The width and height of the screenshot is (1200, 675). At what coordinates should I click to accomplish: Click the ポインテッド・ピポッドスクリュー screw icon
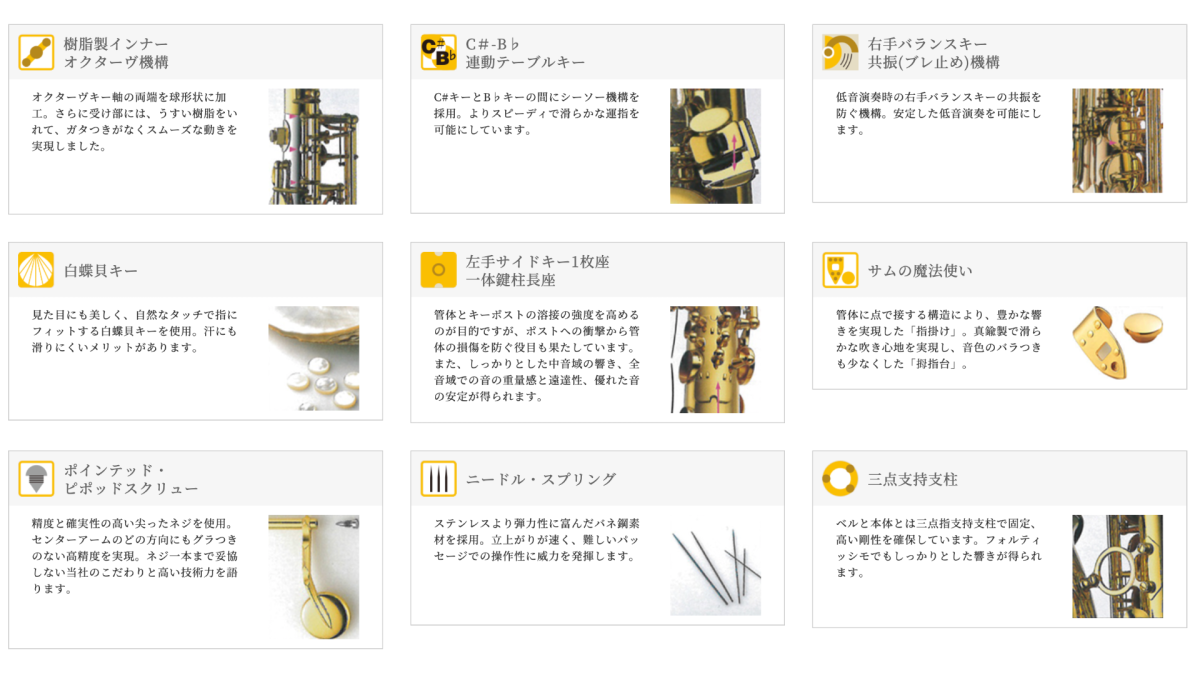pyautogui.click(x=36, y=479)
